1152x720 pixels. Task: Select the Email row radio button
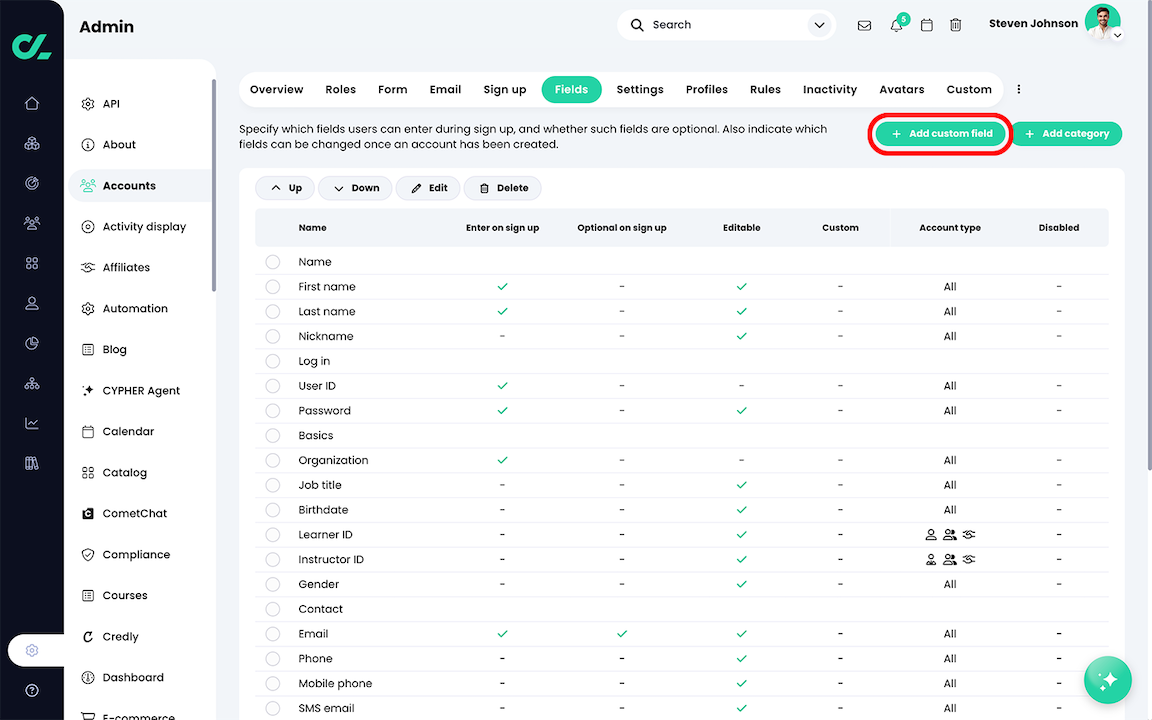coord(272,634)
